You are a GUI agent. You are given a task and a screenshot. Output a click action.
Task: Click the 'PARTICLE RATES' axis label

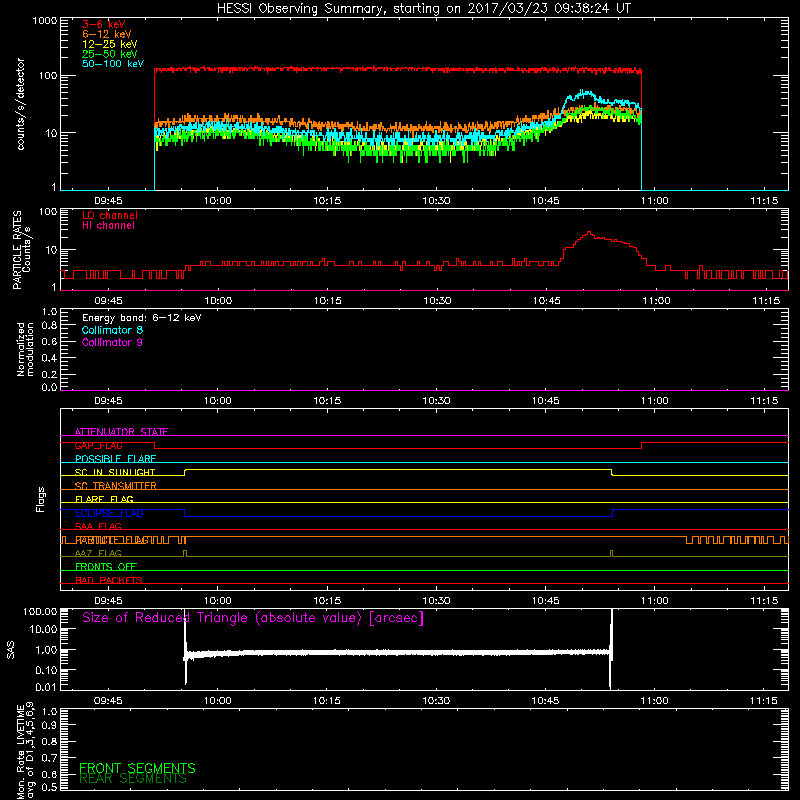click(x=17, y=250)
